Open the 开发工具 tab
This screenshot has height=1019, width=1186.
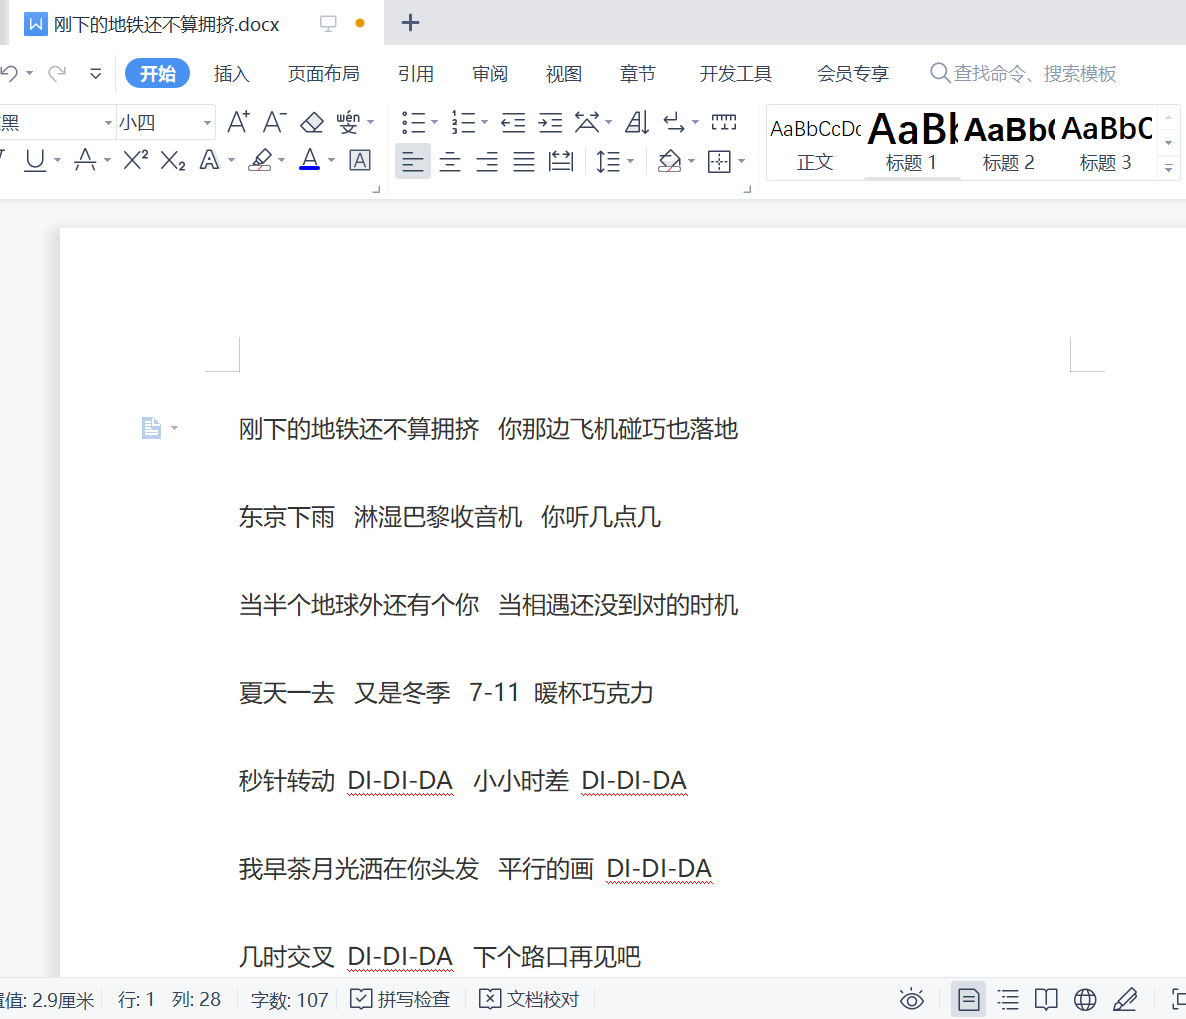click(736, 73)
